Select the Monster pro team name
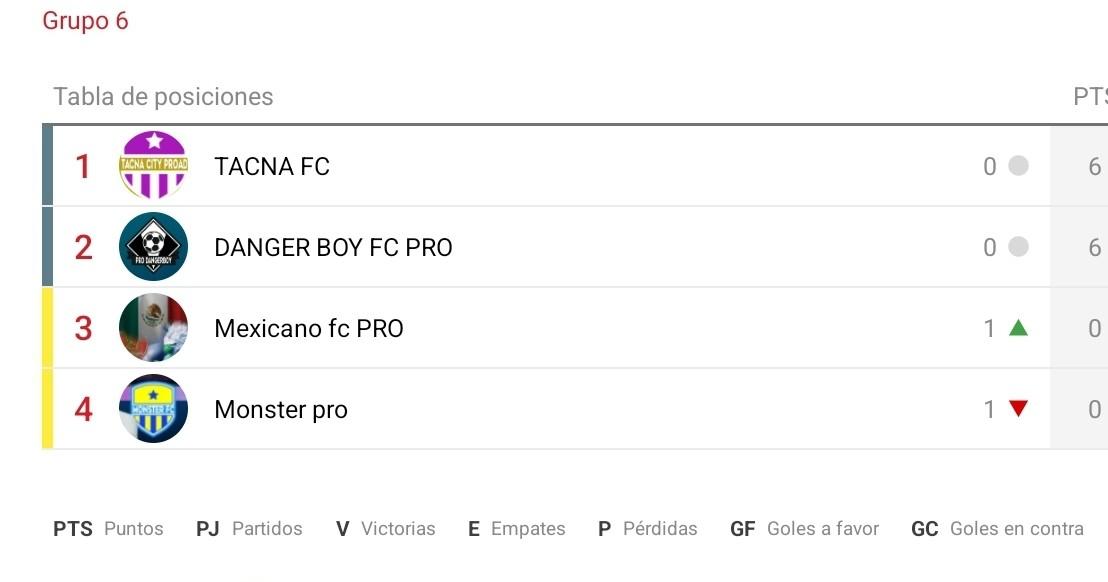 click(x=281, y=409)
